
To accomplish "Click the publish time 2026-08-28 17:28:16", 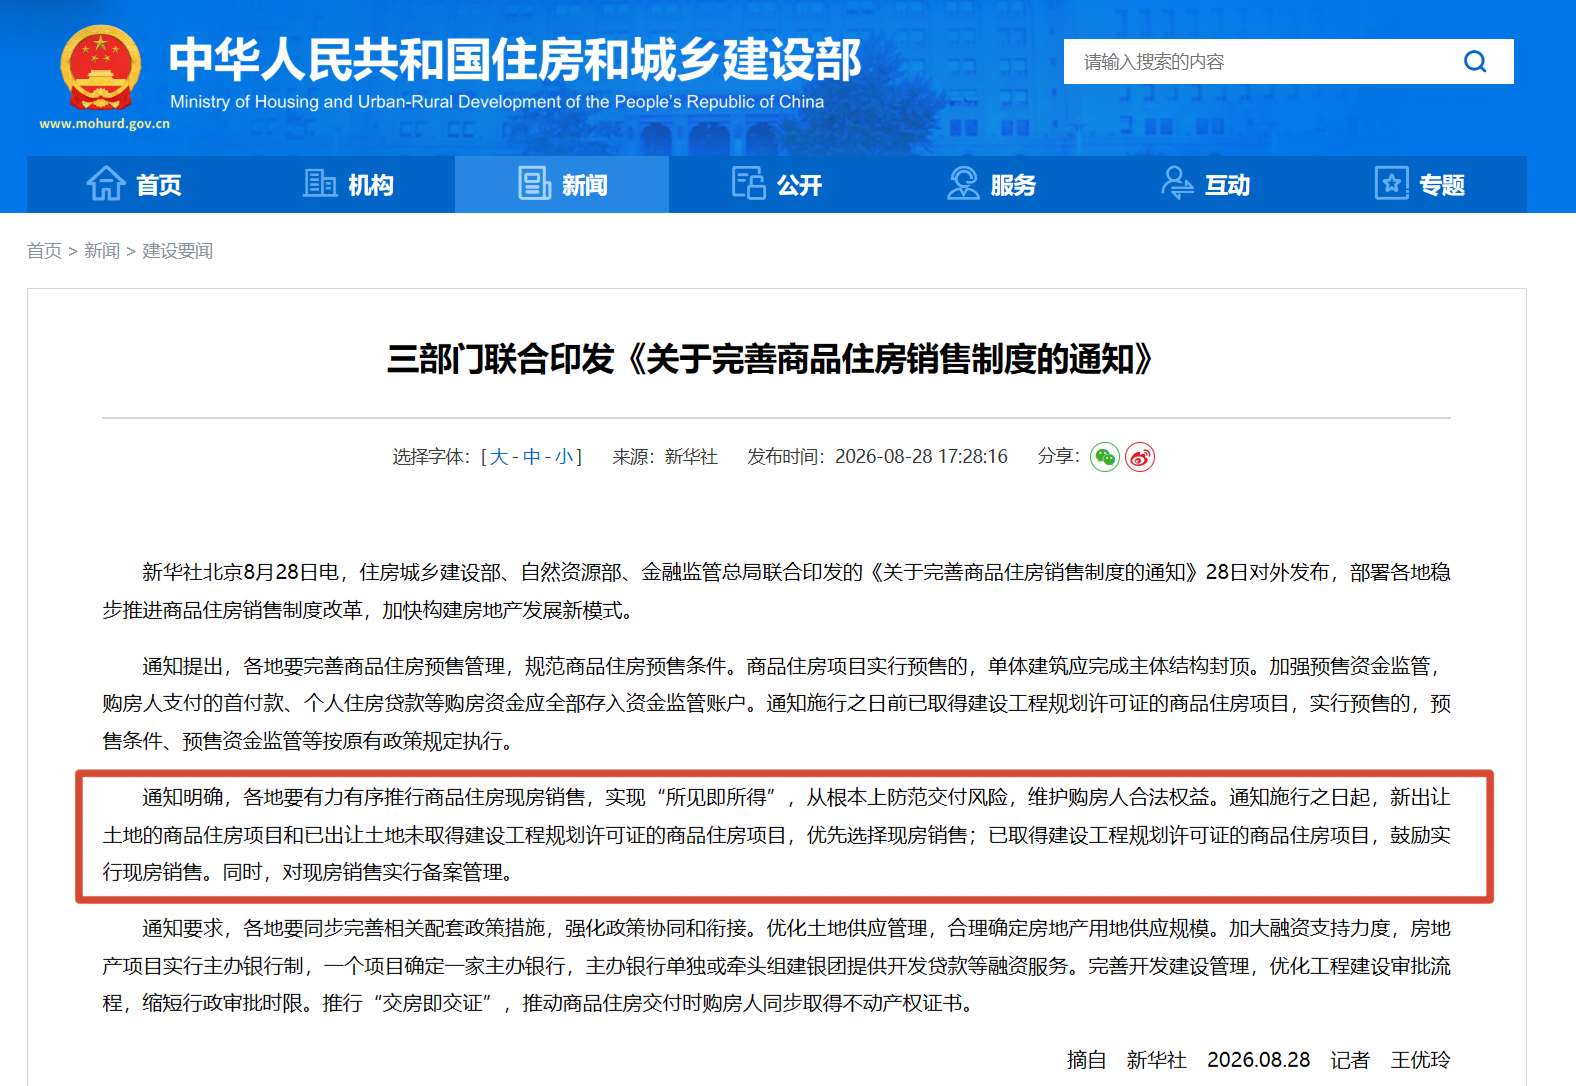I will pos(921,457).
